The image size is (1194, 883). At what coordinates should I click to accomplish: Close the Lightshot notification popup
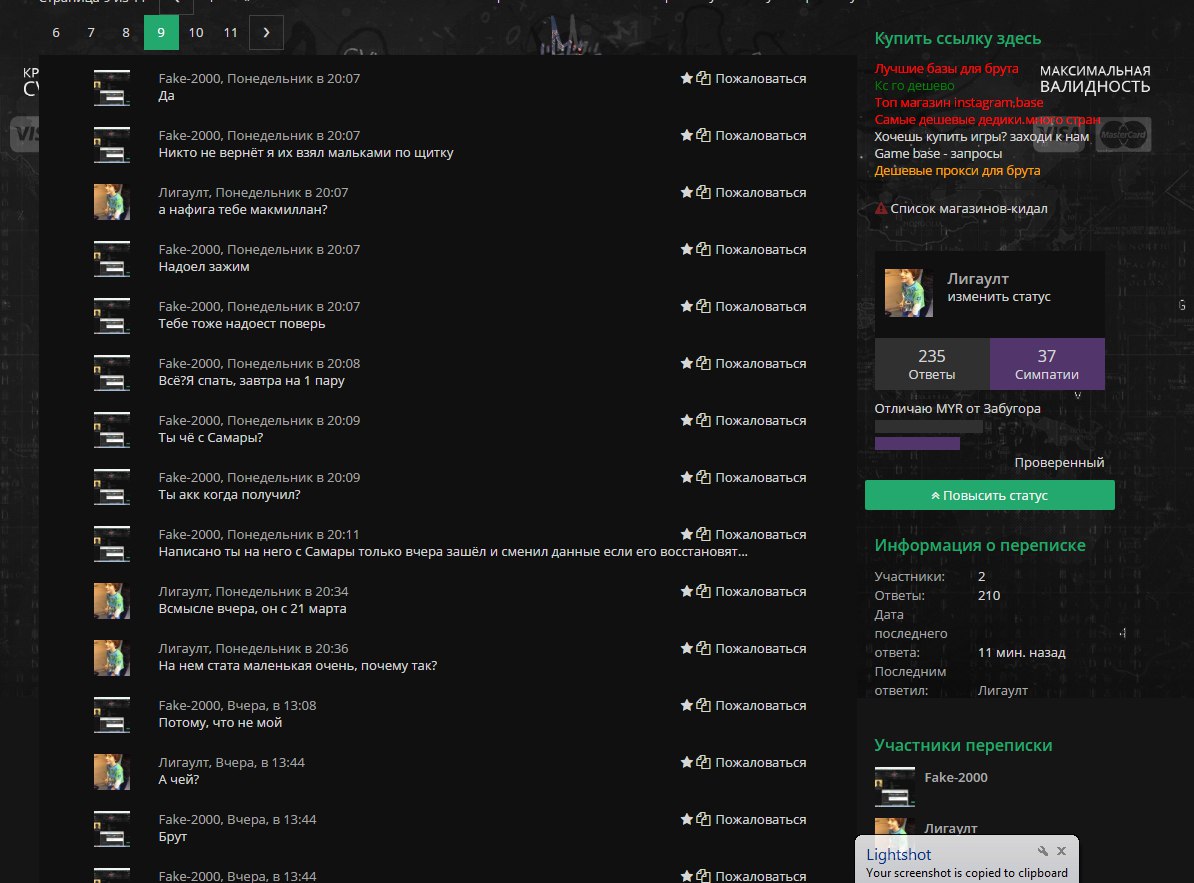click(1062, 851)
